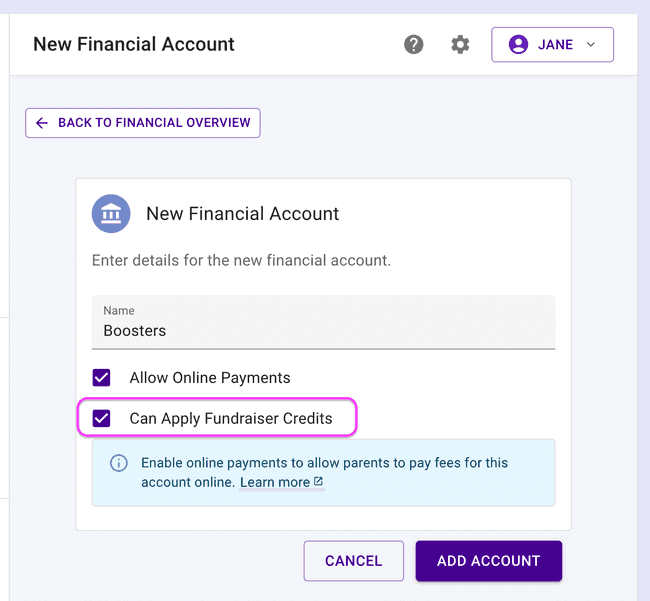Image resolution: width=650 pixels, height=601 pixels.
Task: Click the back arrow icon
Action: pyautogui.click(x=42, y=123)
